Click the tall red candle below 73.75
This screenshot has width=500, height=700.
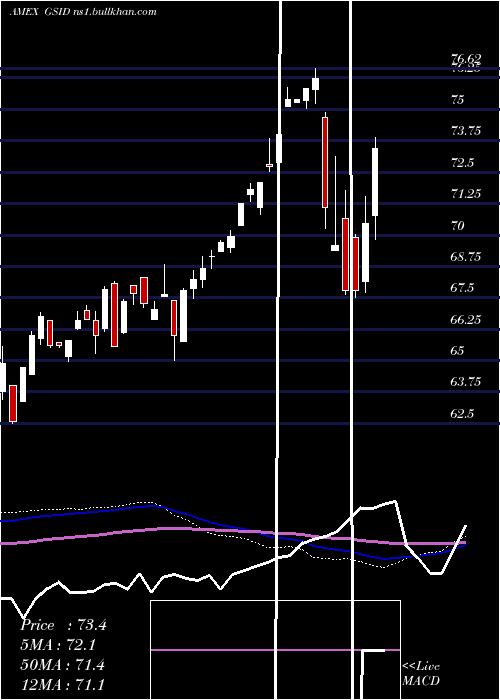[325, 162]
